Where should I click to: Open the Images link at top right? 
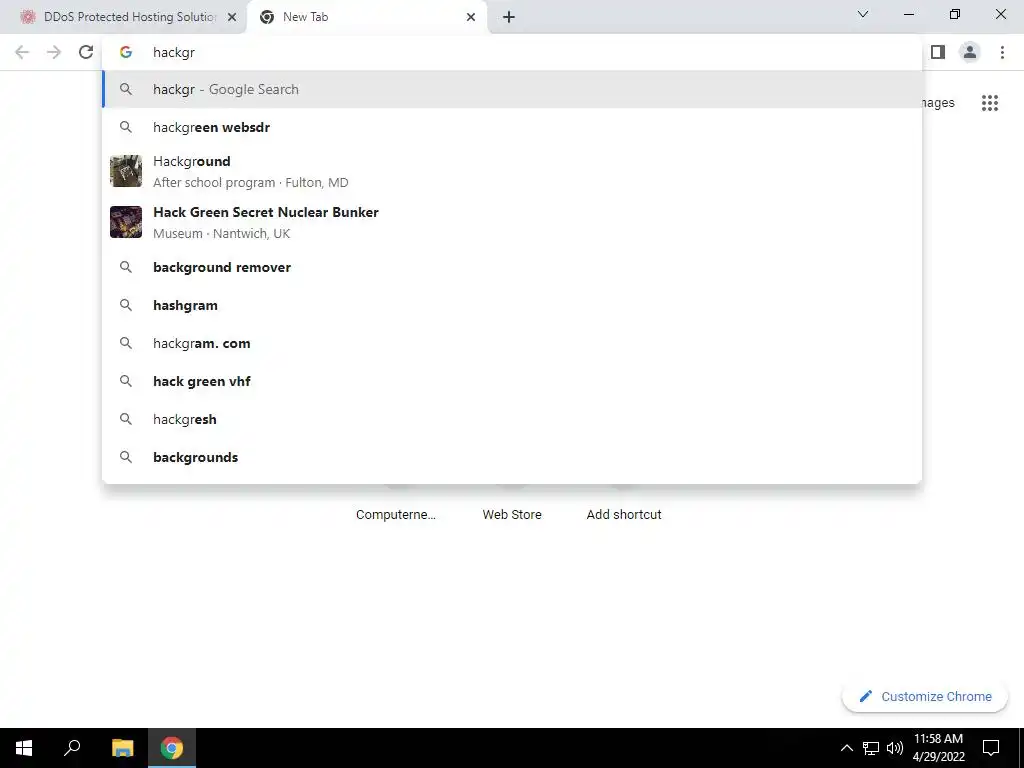click(938, 103)
